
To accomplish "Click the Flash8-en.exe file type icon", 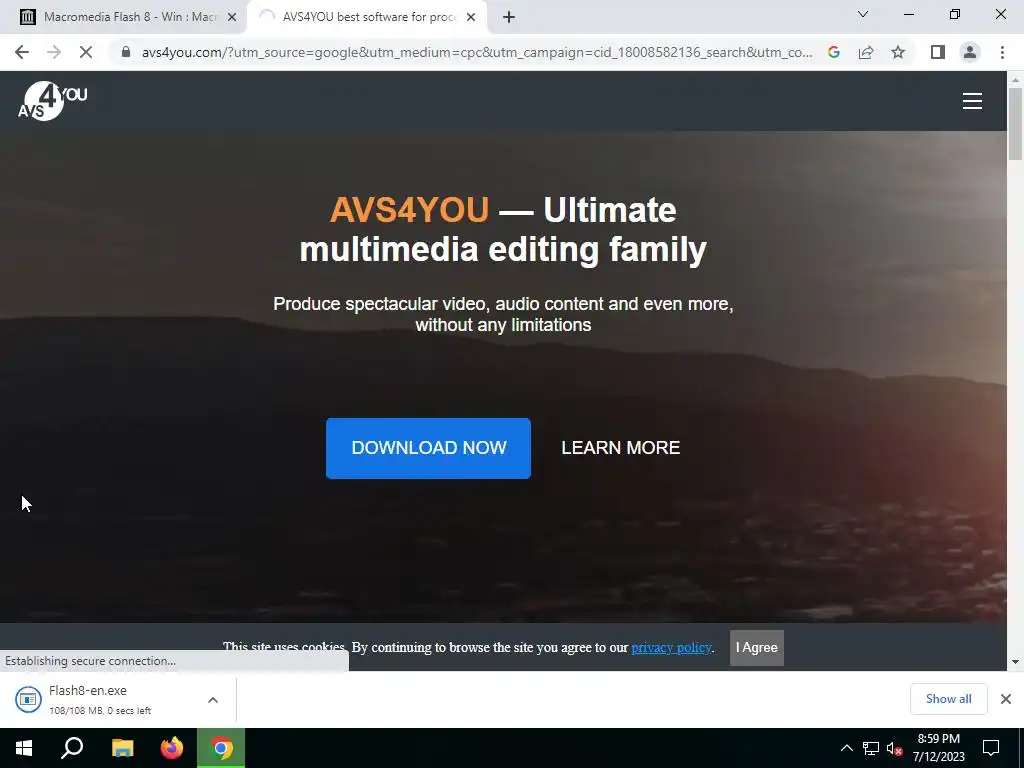I will (28, 699).
